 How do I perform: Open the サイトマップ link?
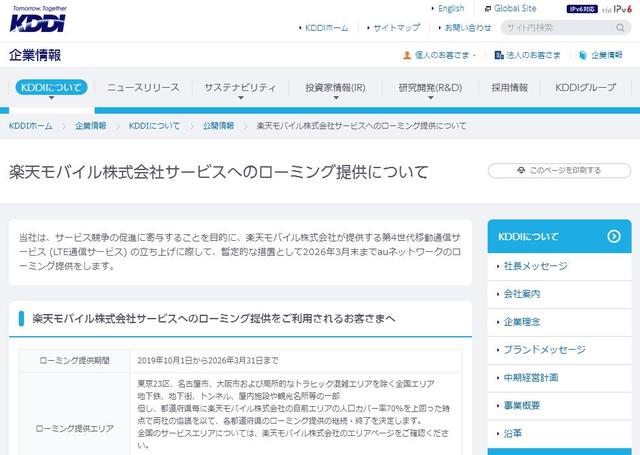(396, 28)
